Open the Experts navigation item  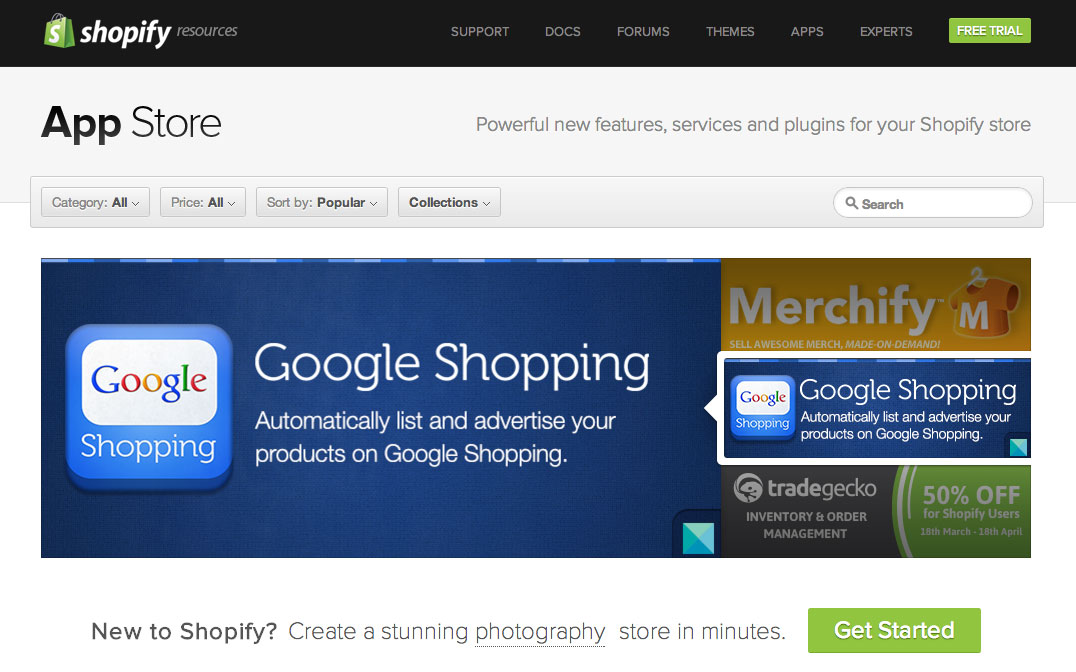point(886,32)
